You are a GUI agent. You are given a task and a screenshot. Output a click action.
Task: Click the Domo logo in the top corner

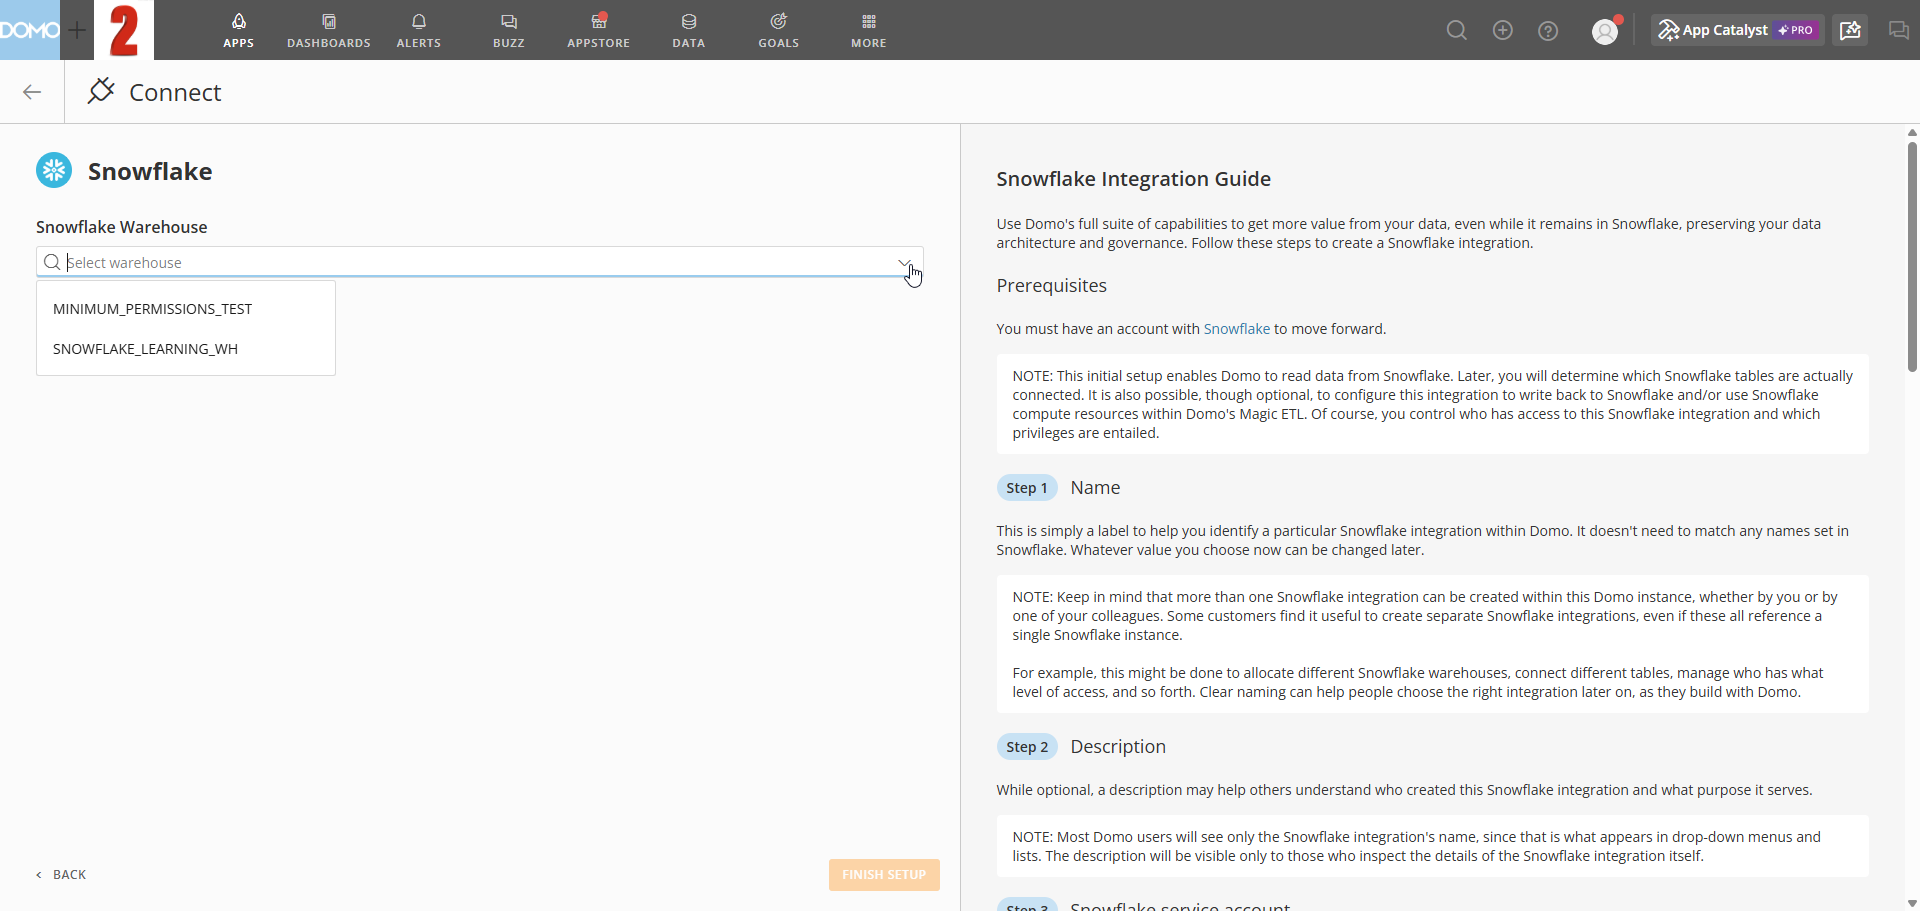30,30
